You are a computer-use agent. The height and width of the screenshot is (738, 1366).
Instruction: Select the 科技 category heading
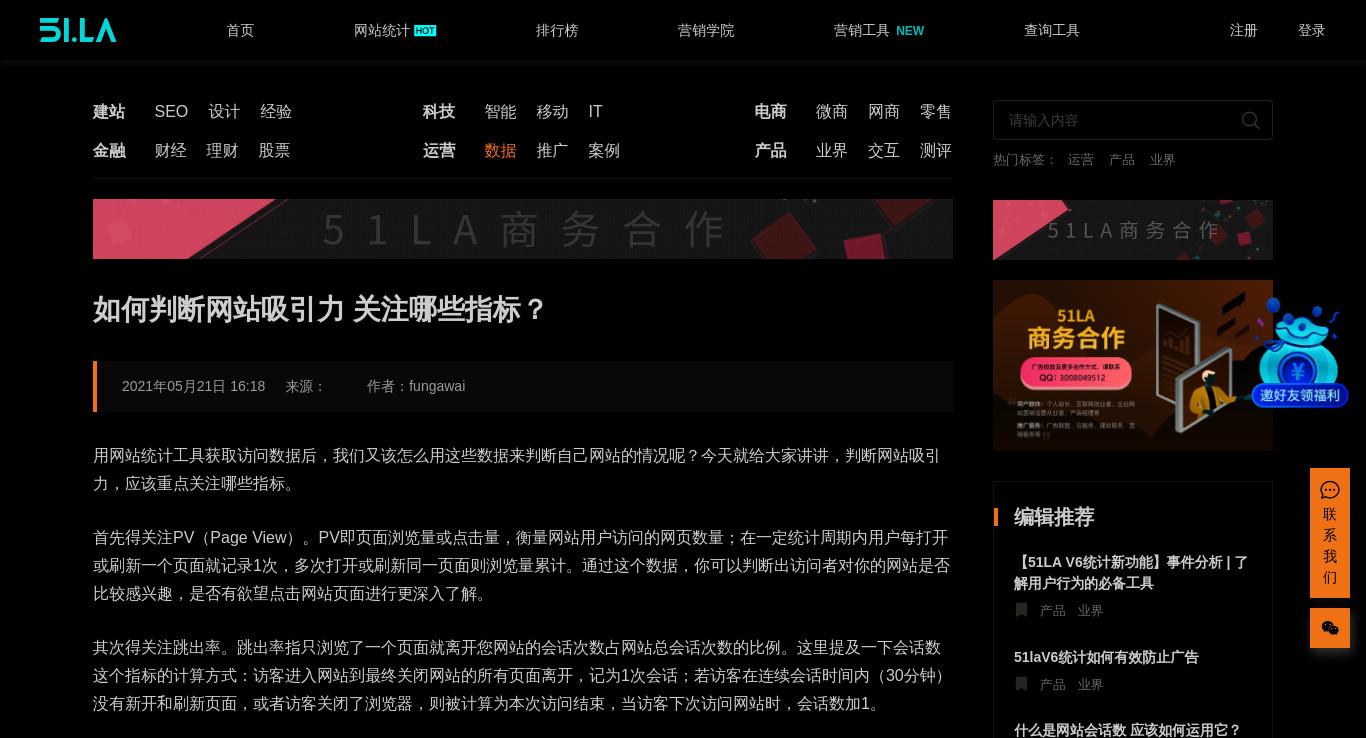[x=439, y=112]
